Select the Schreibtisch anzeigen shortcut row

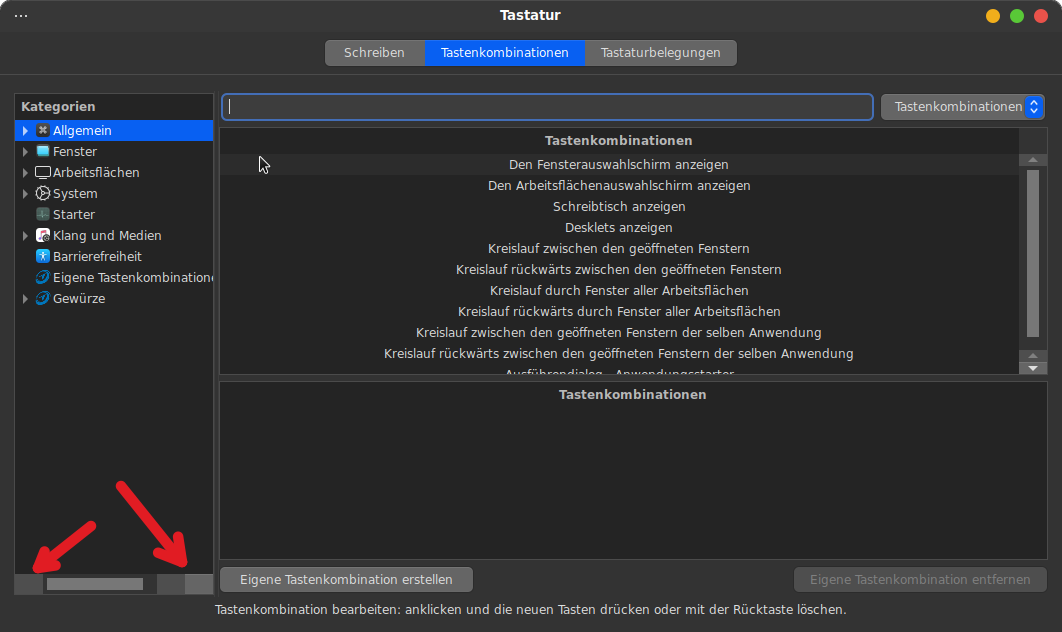coord(618,207)
